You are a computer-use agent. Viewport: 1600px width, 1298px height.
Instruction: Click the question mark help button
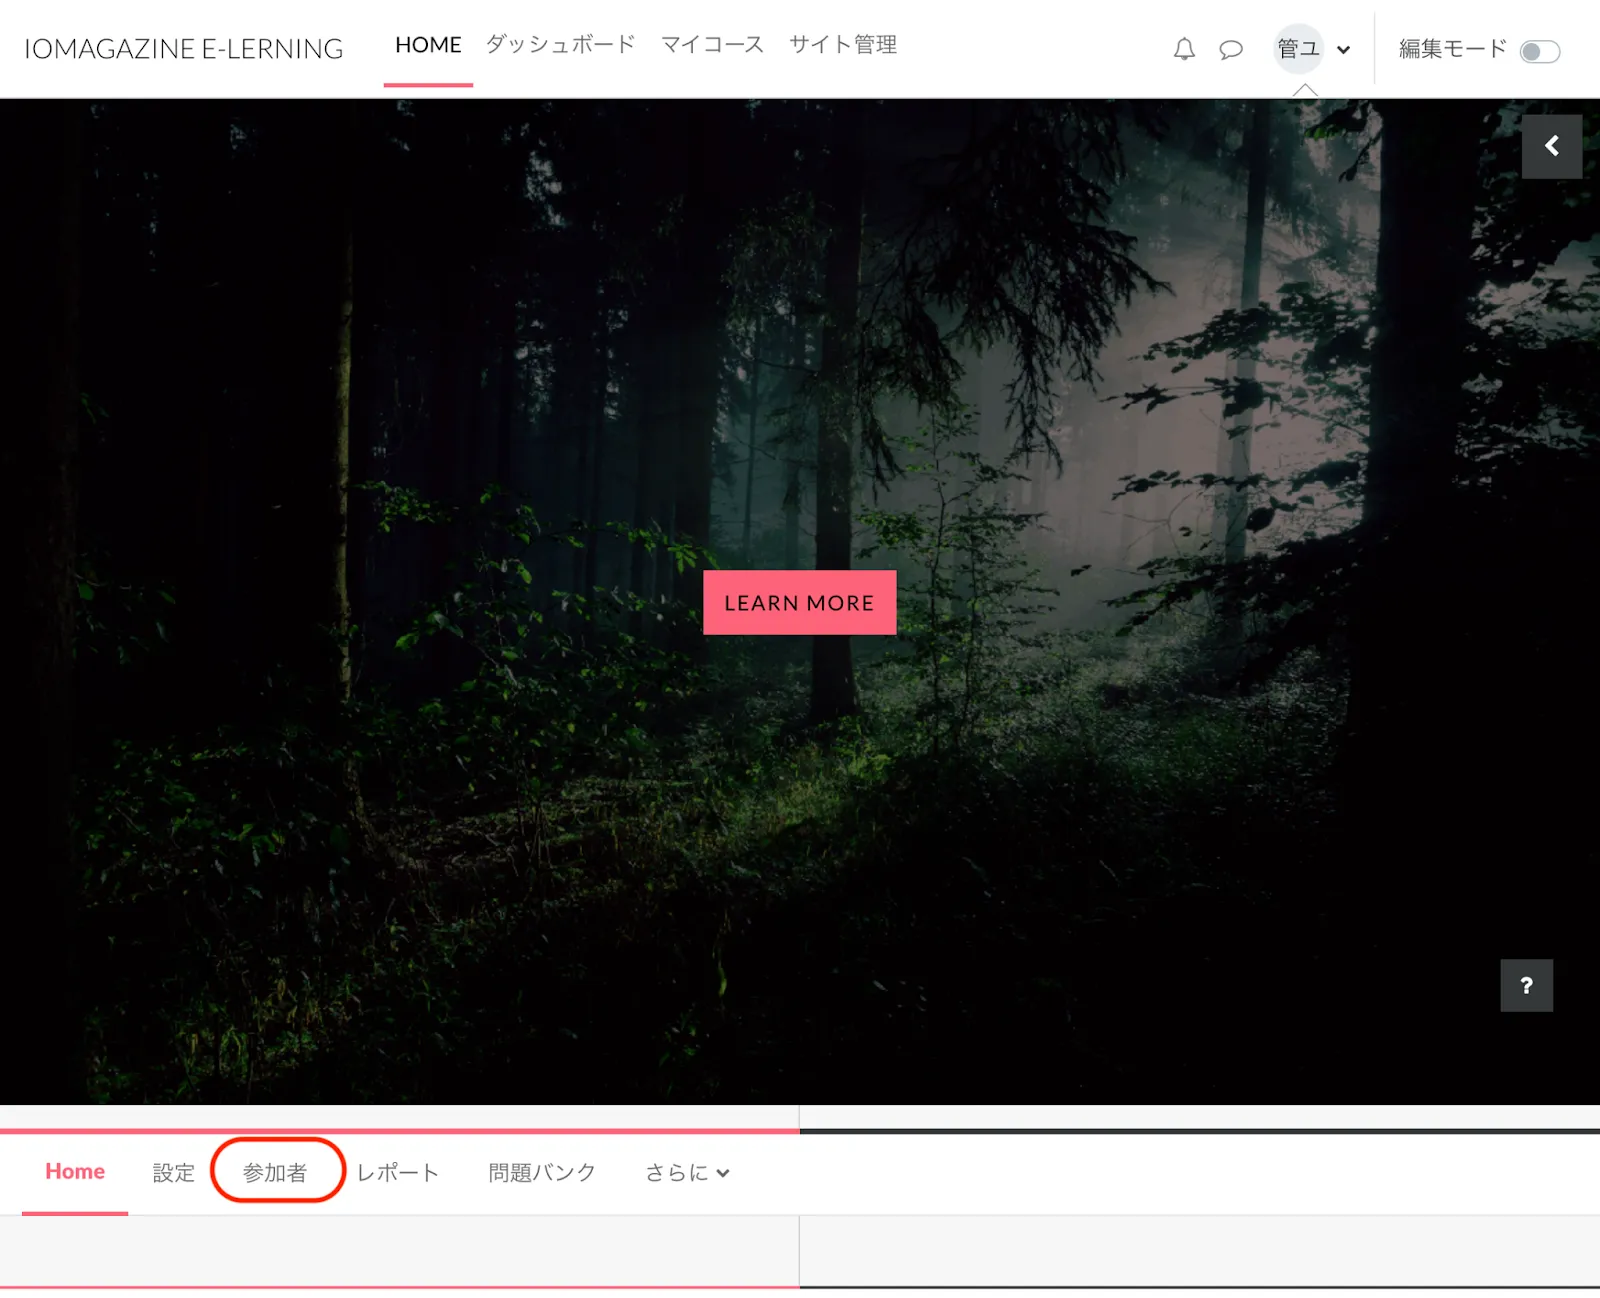coord(1526,986)
